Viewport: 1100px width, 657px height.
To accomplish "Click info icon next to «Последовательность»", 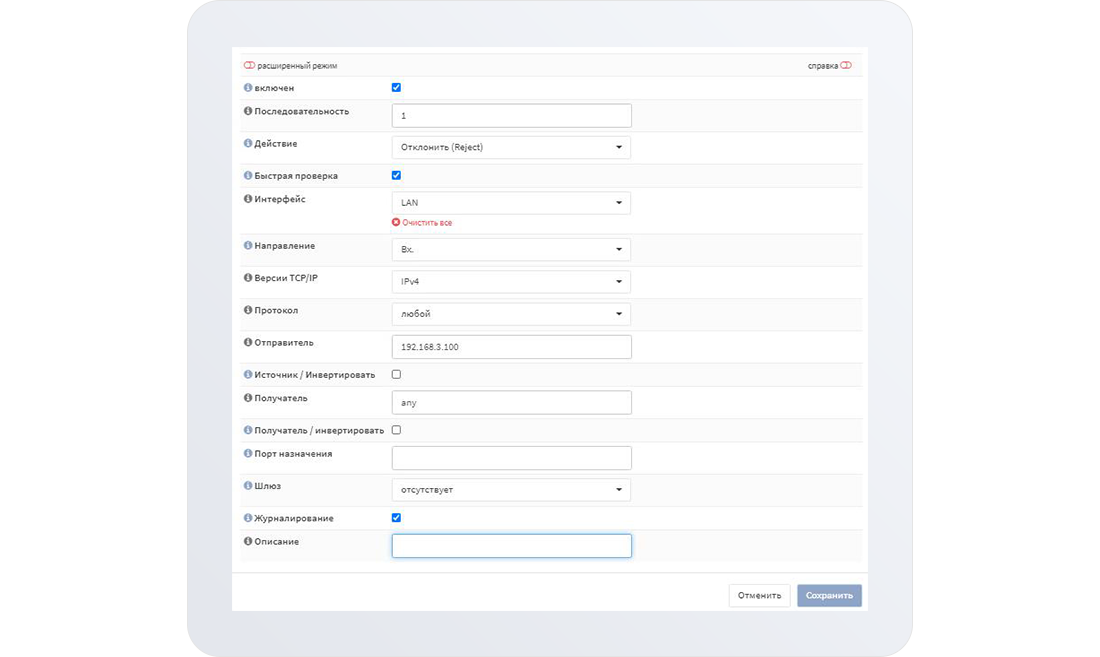I will tap(248, 111).
